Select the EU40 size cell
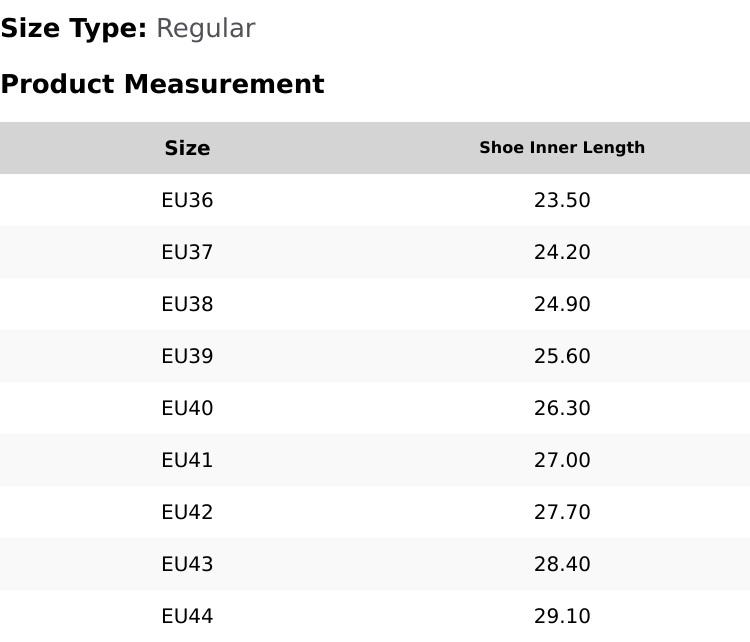Image resolution: width=750 pixels, height=642 pixels. pos(187,408)
